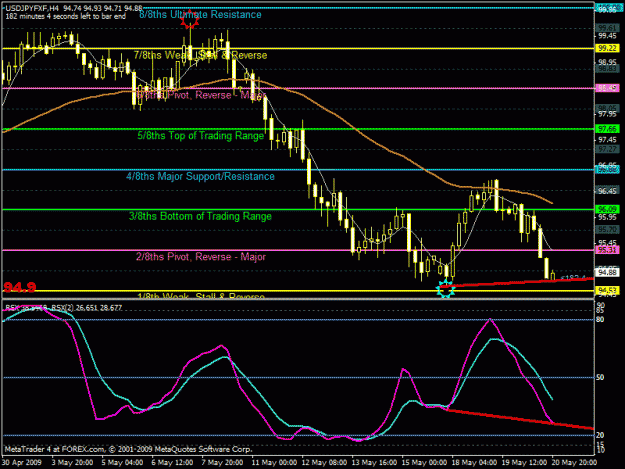The width and height of the screenshot is (625, 469).
Task: Click the red '94.9' price text
Action: 20,287
